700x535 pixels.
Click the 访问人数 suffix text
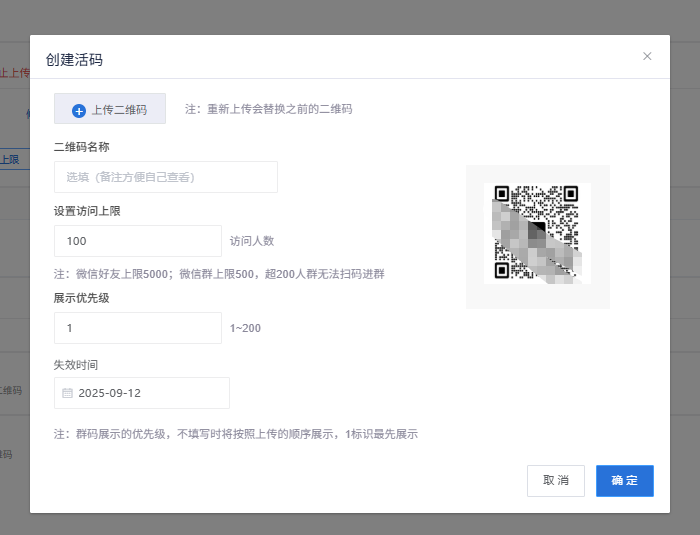[252, 241]
